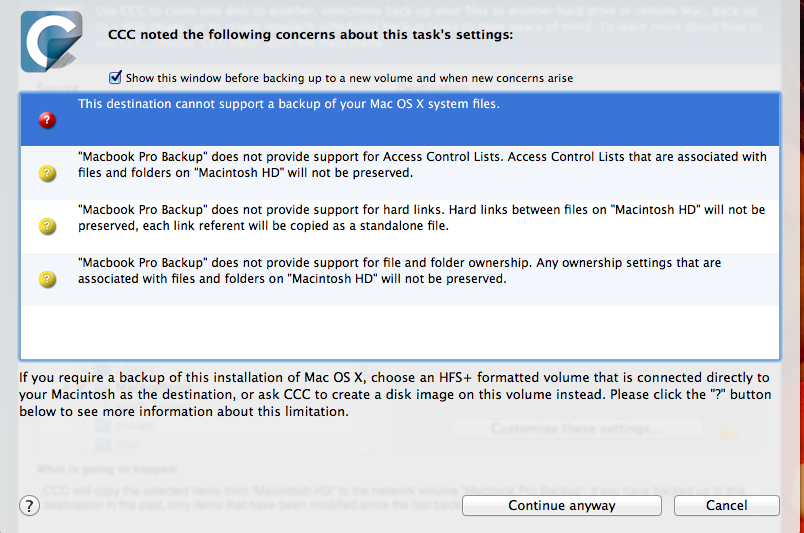Viewport: 804px width, 533px height.
Task: Select the system files backup concern row
Action: 400,120
